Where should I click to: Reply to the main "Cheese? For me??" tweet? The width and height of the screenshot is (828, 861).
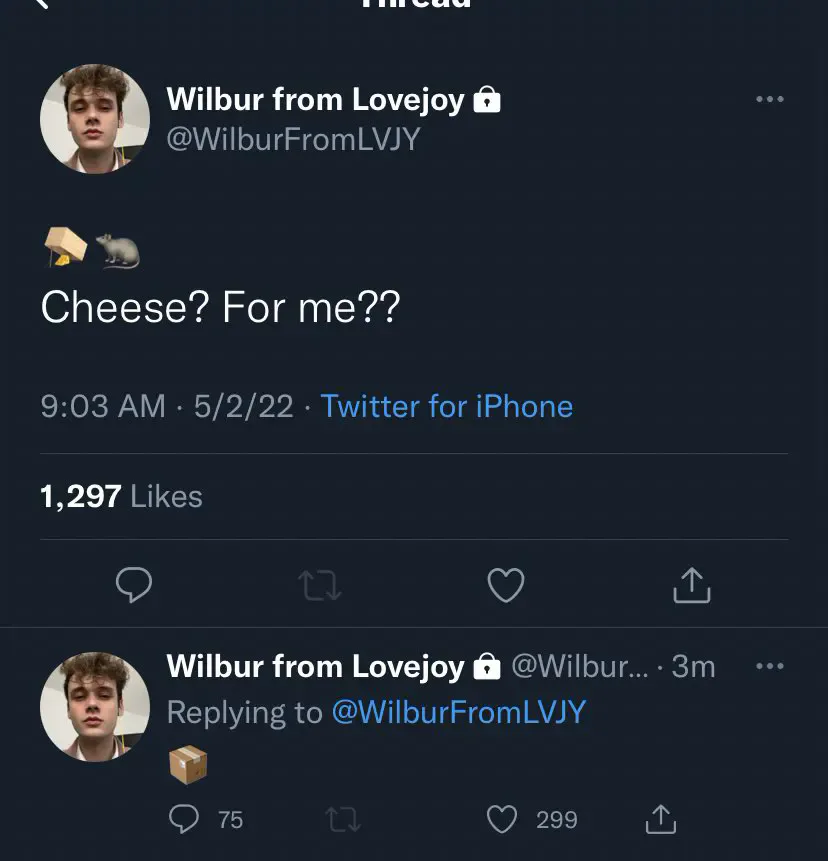tap(134, 585)
